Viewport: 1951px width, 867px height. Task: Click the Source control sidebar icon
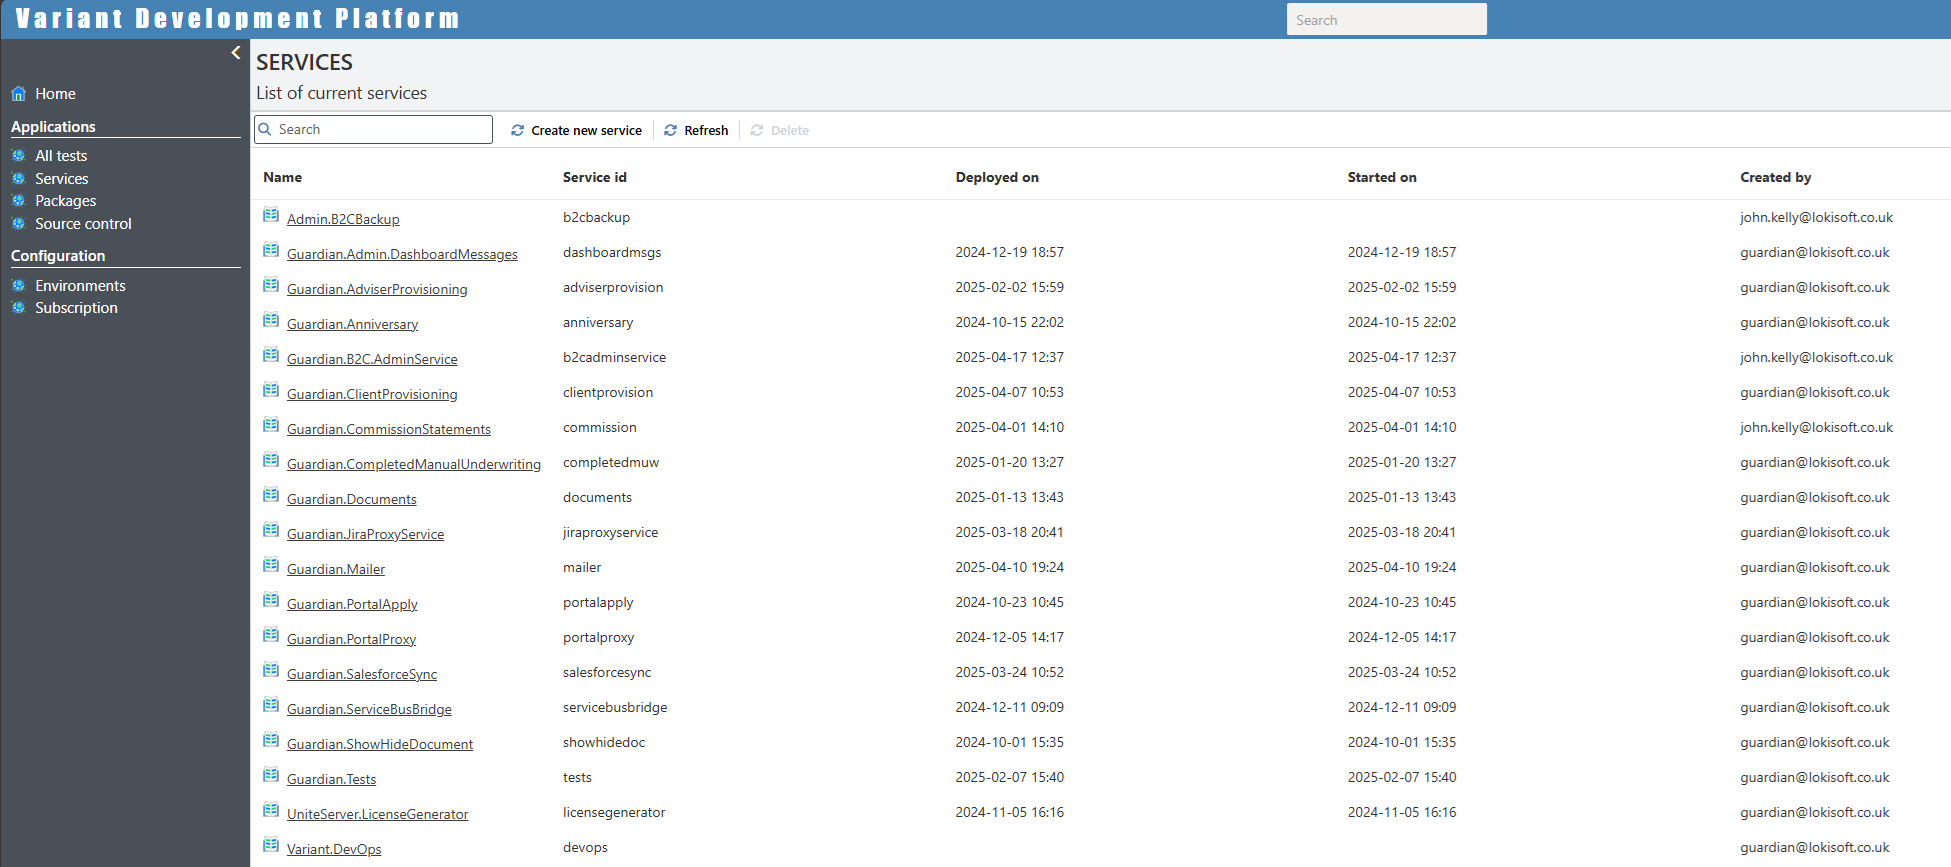[x=18, y=224]
